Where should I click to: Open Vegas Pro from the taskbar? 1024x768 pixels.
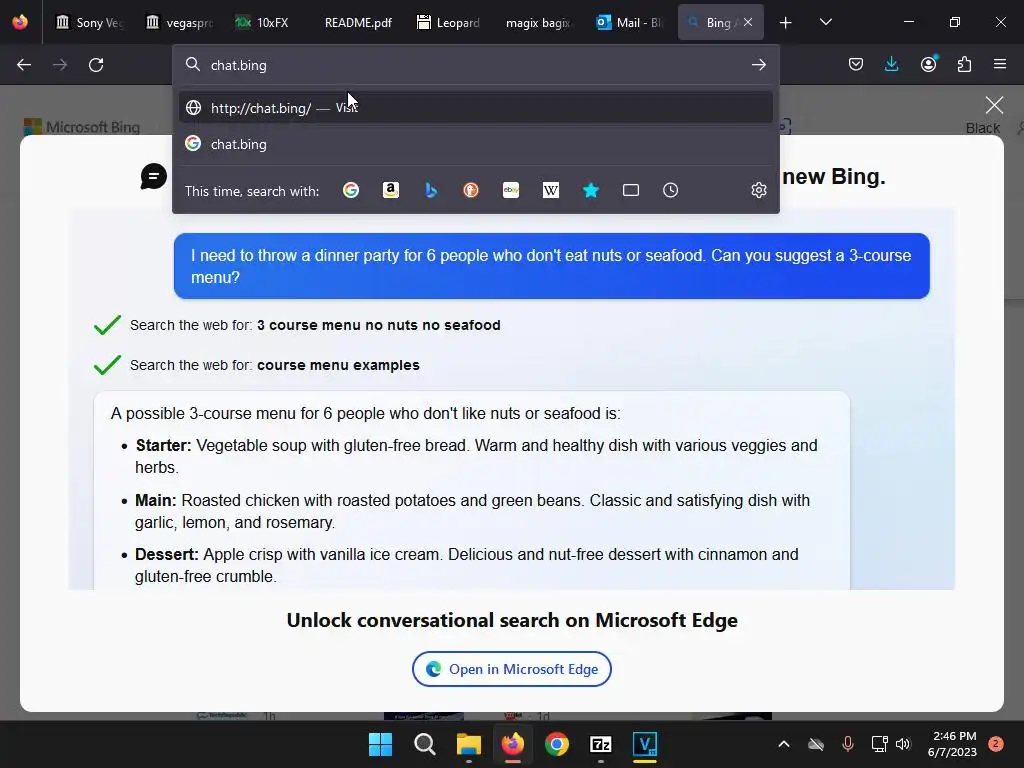coord(645,744)
